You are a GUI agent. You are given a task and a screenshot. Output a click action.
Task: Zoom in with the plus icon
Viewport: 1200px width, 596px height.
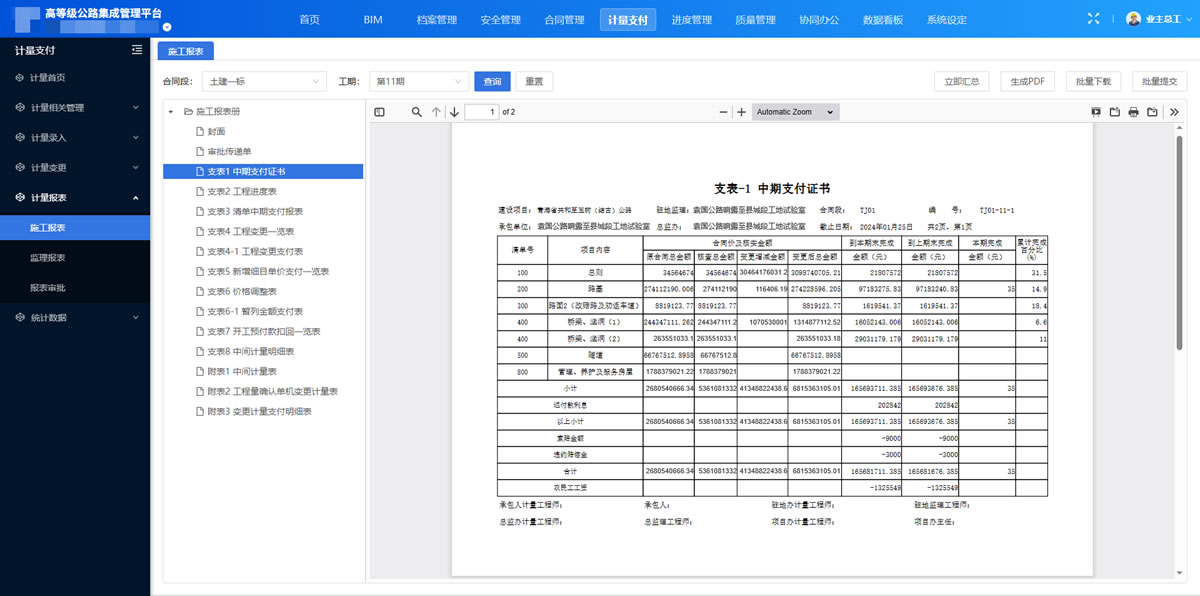[741, 112]
